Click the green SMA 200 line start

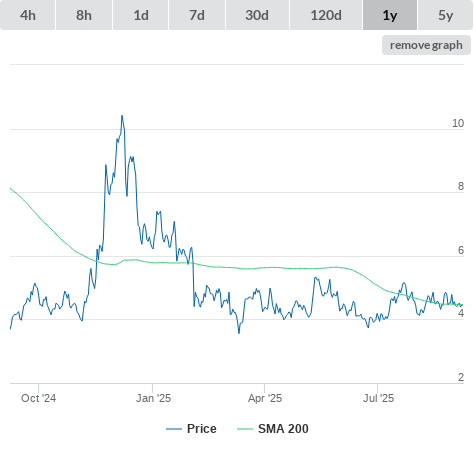tap(11, 189)
